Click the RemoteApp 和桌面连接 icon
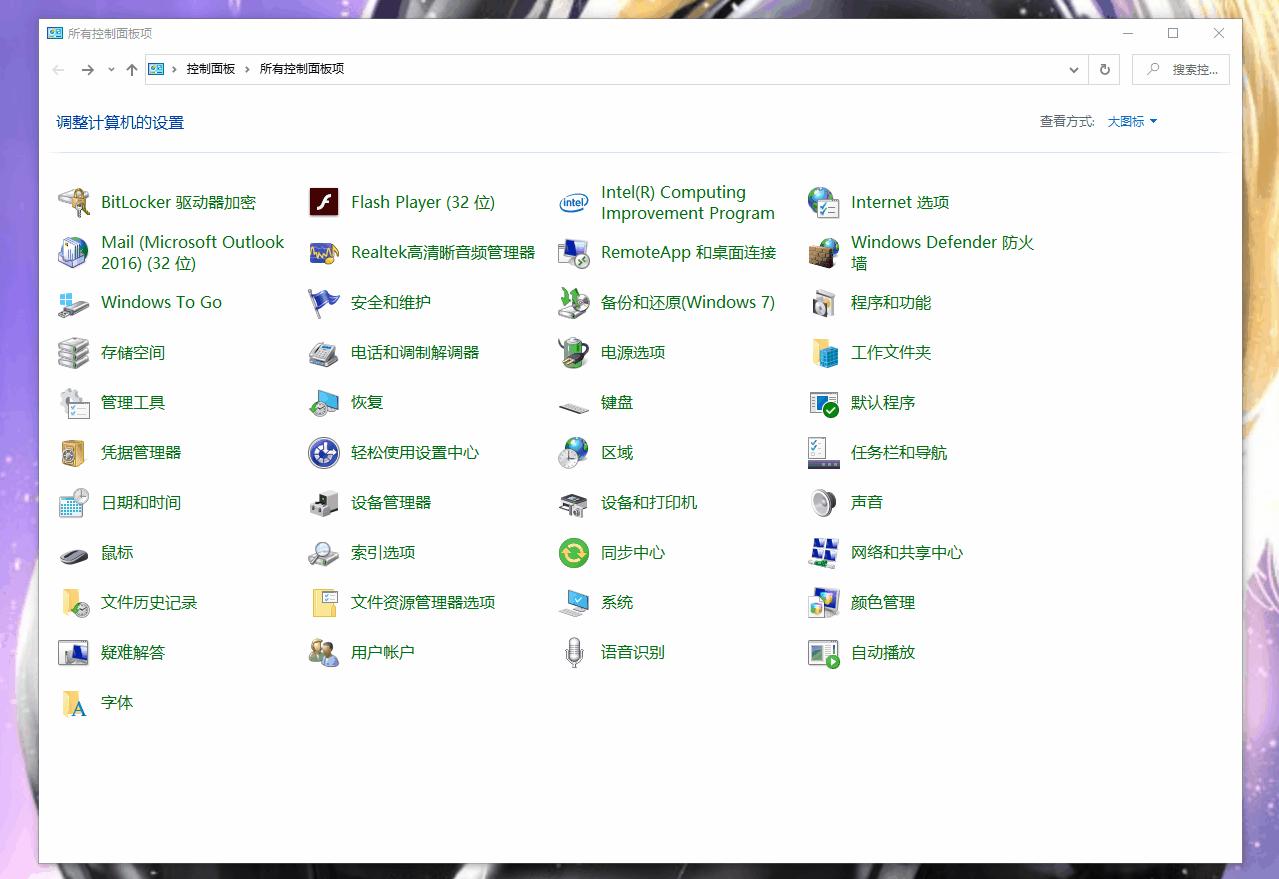This screenshot has width=1279, height=879. click(x=574, y=253)
